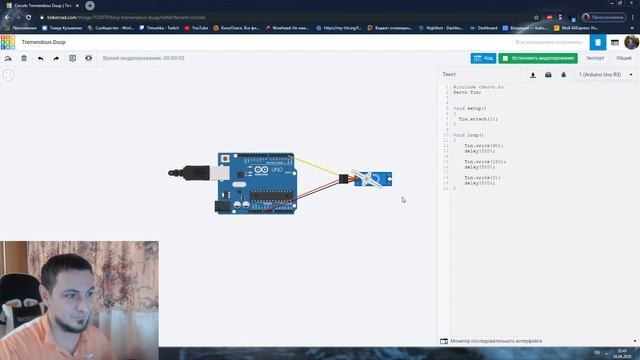Redo the last action
Viewport: 640px width, 360px height.
56,58
